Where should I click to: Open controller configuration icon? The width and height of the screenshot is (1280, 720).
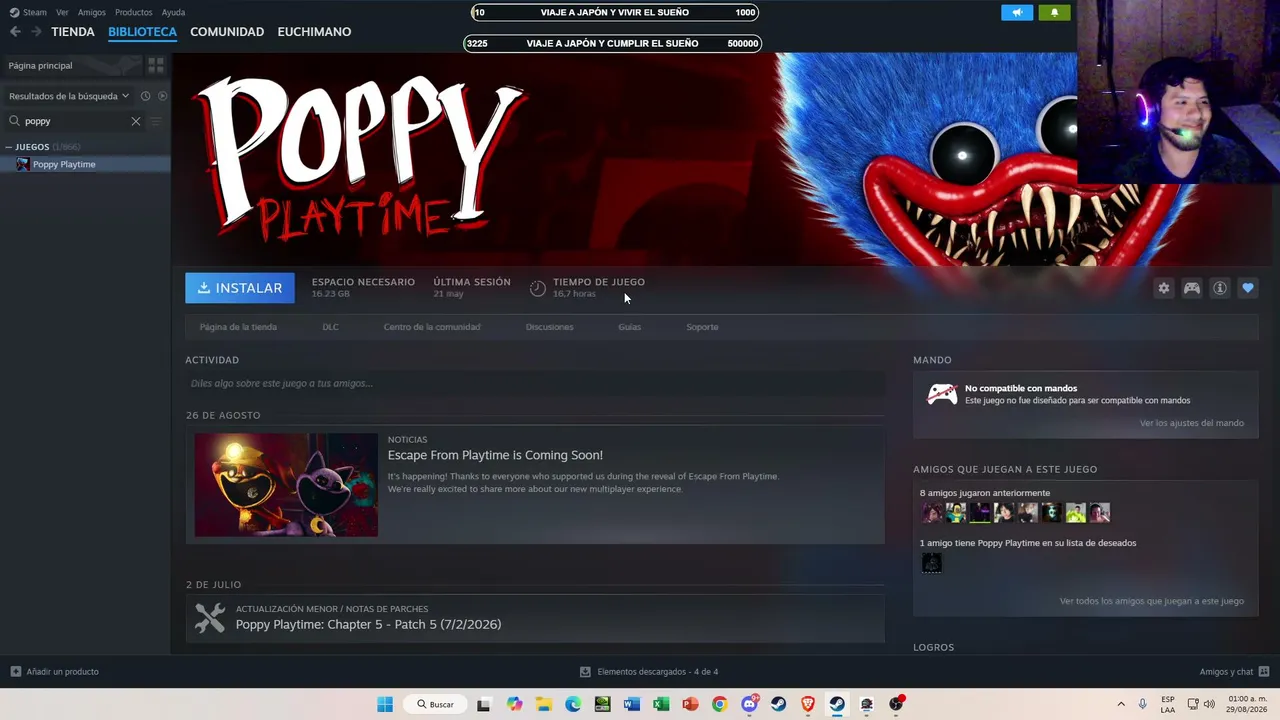click(1192, 288)
